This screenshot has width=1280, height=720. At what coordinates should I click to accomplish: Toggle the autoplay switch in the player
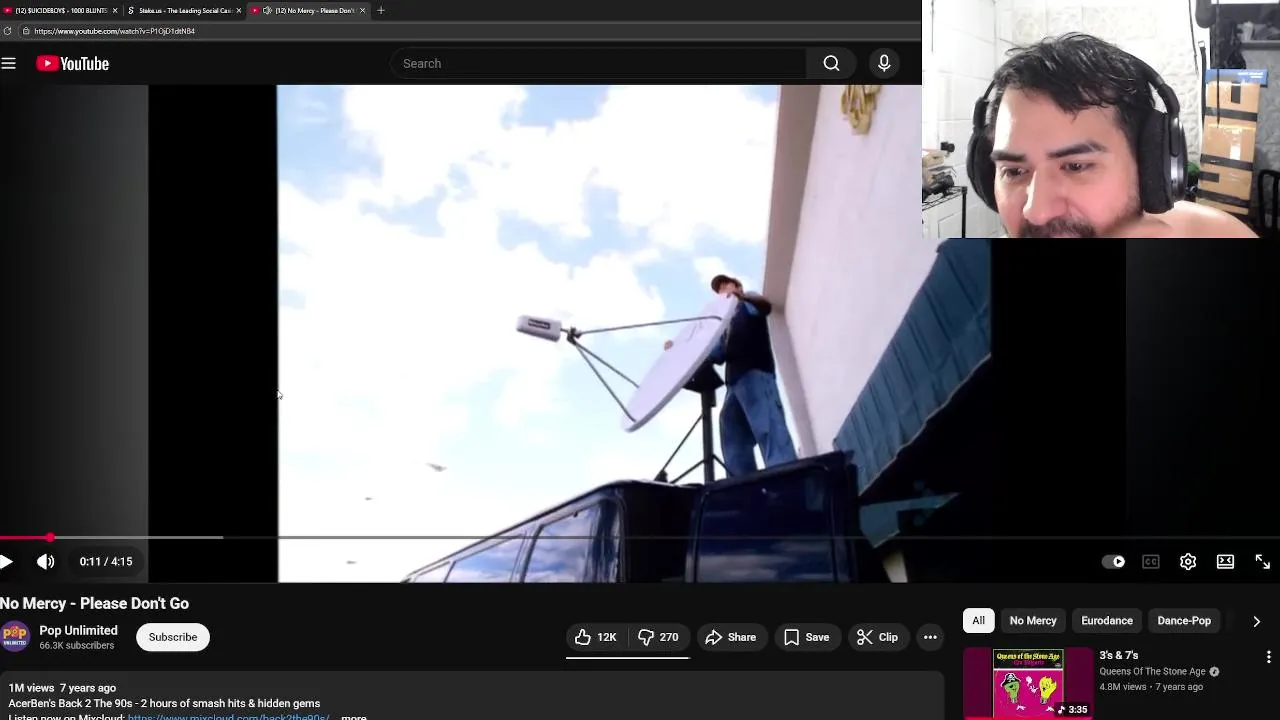click(x=1113, y=562)
